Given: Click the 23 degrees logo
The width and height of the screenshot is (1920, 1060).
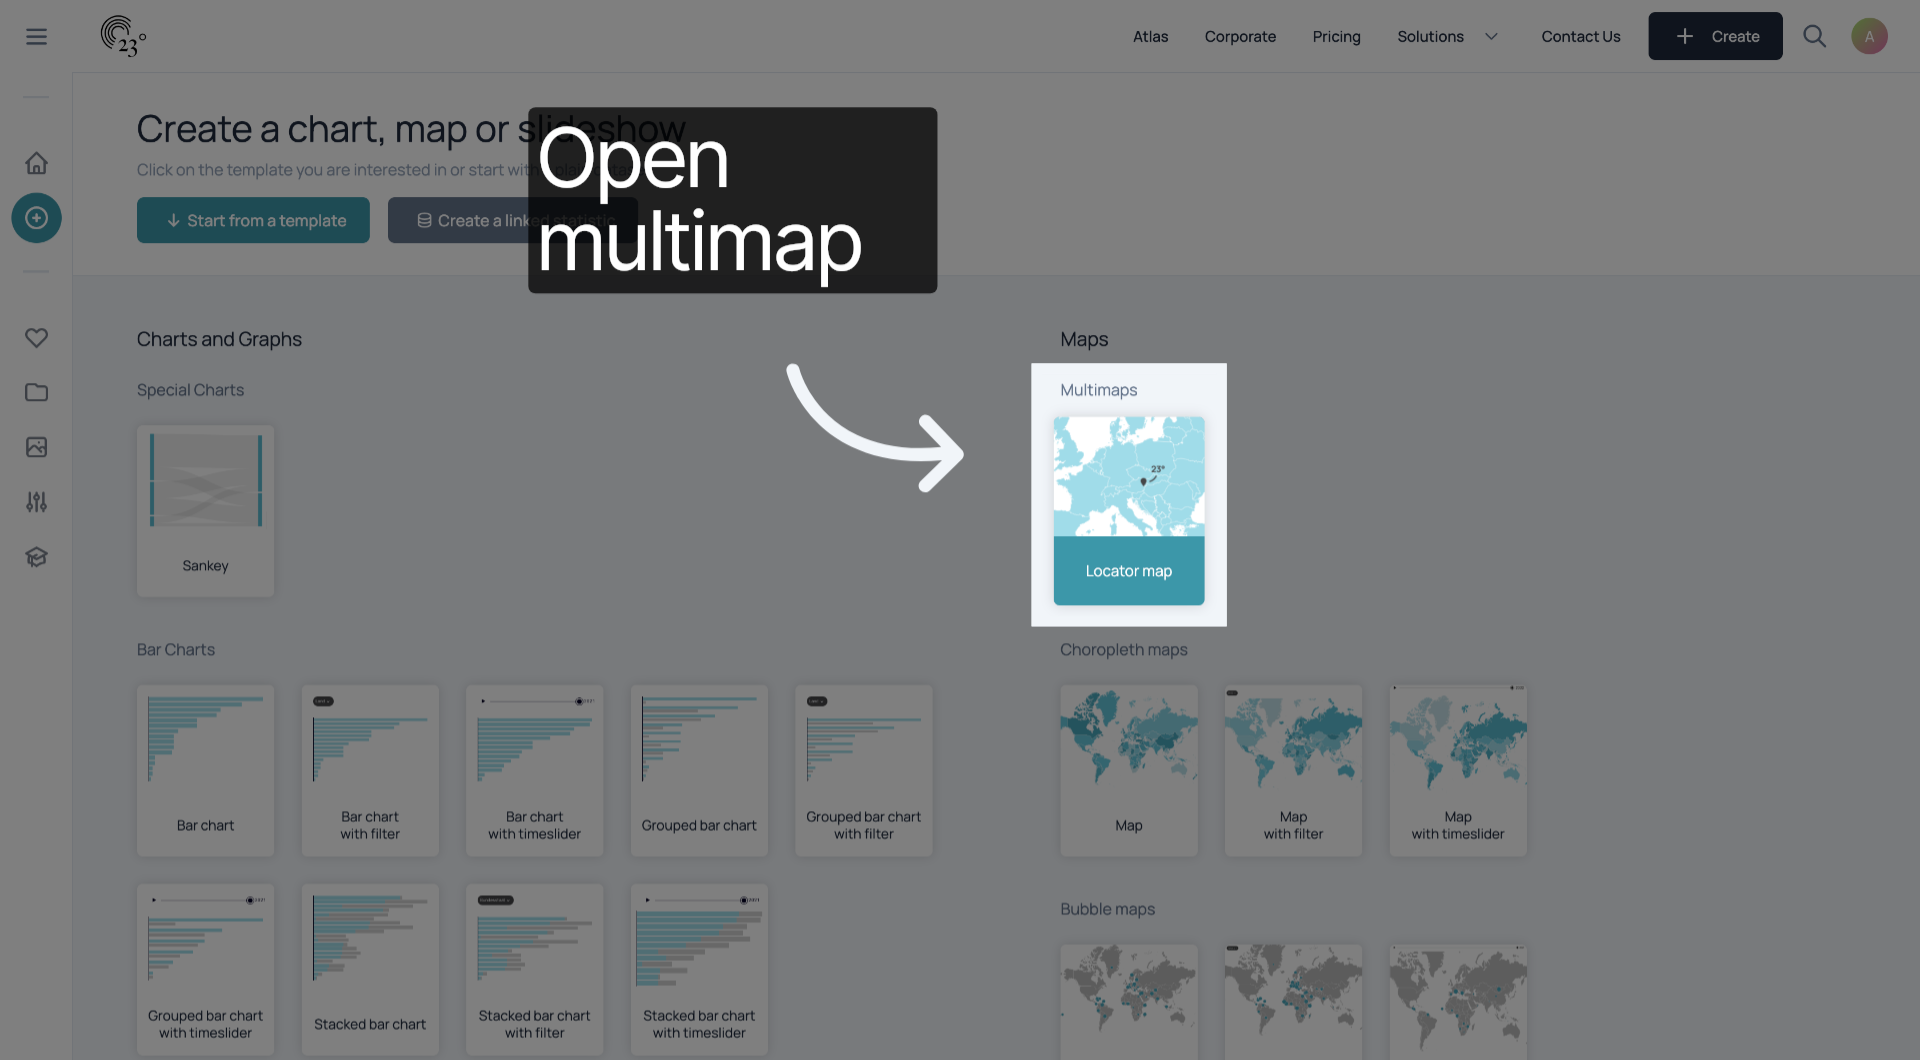Looking at the screenshot, I should pos(123,36).
